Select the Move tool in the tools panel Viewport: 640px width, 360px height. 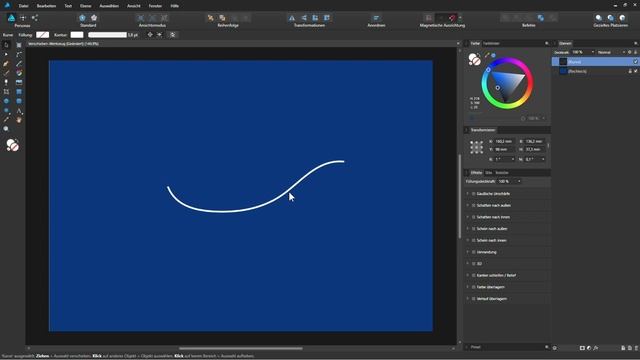coord(6,45)
